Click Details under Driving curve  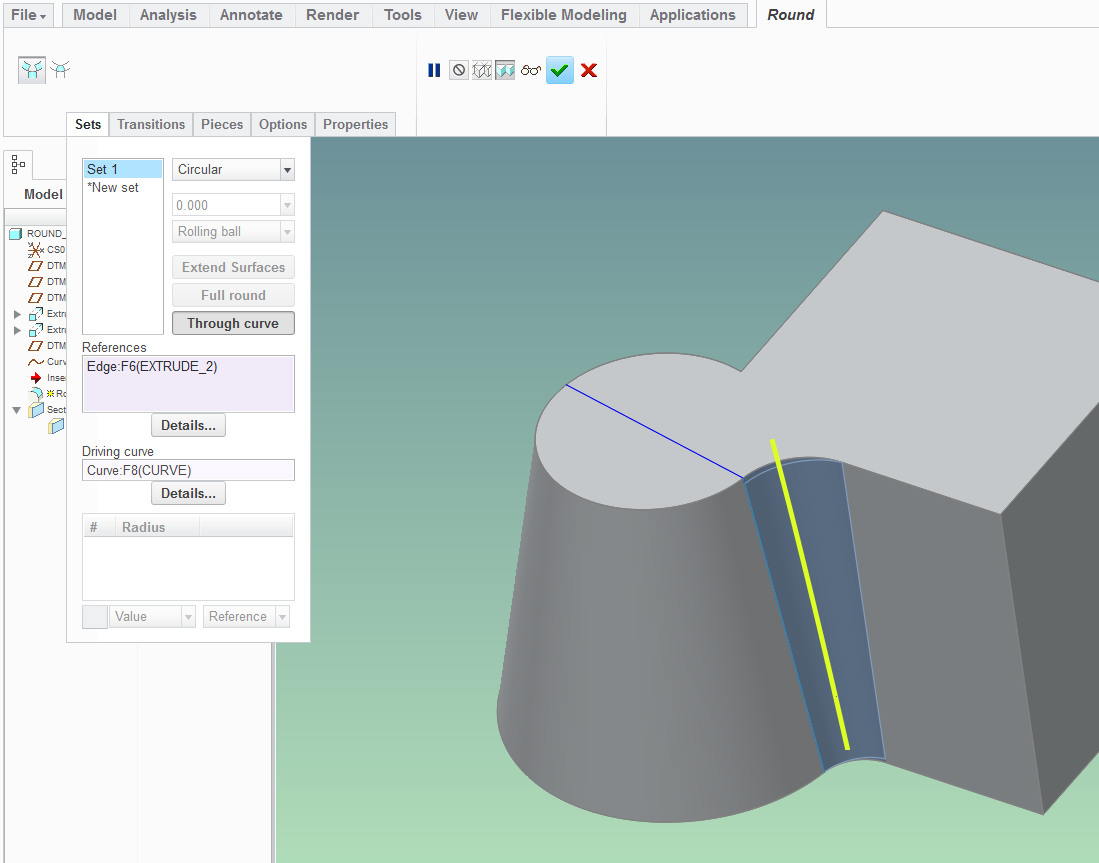(189, 494)
